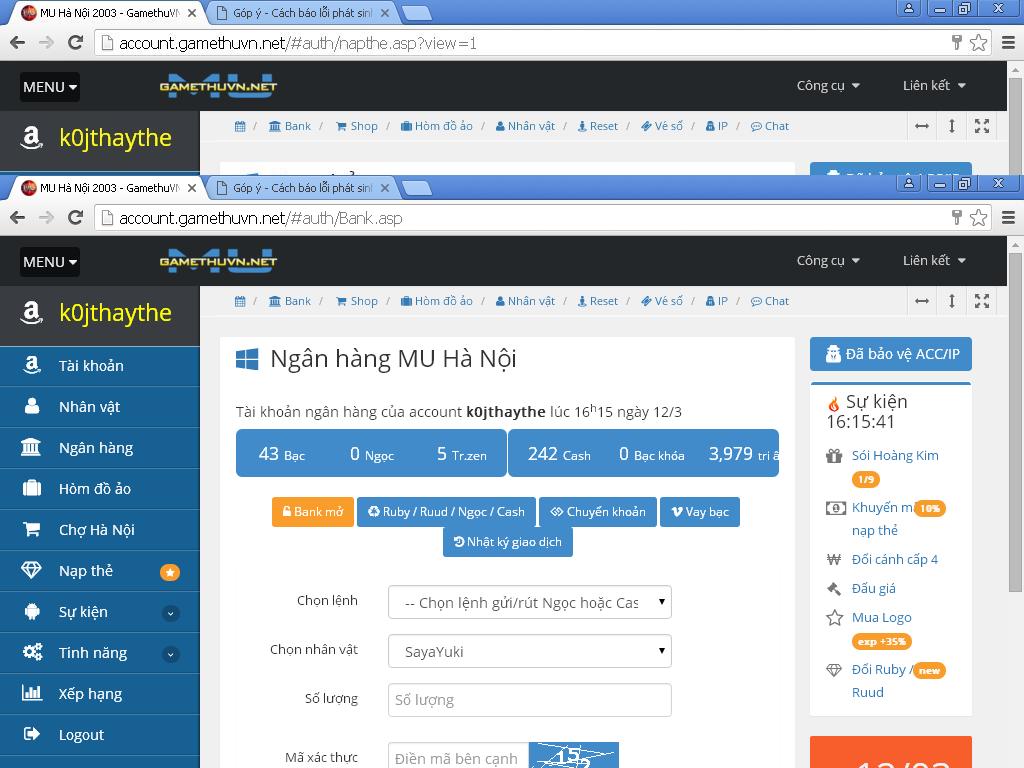The image size is (1024, 768).
Task: Click the Vay bạc button
Action: click(x=700, y=512)
